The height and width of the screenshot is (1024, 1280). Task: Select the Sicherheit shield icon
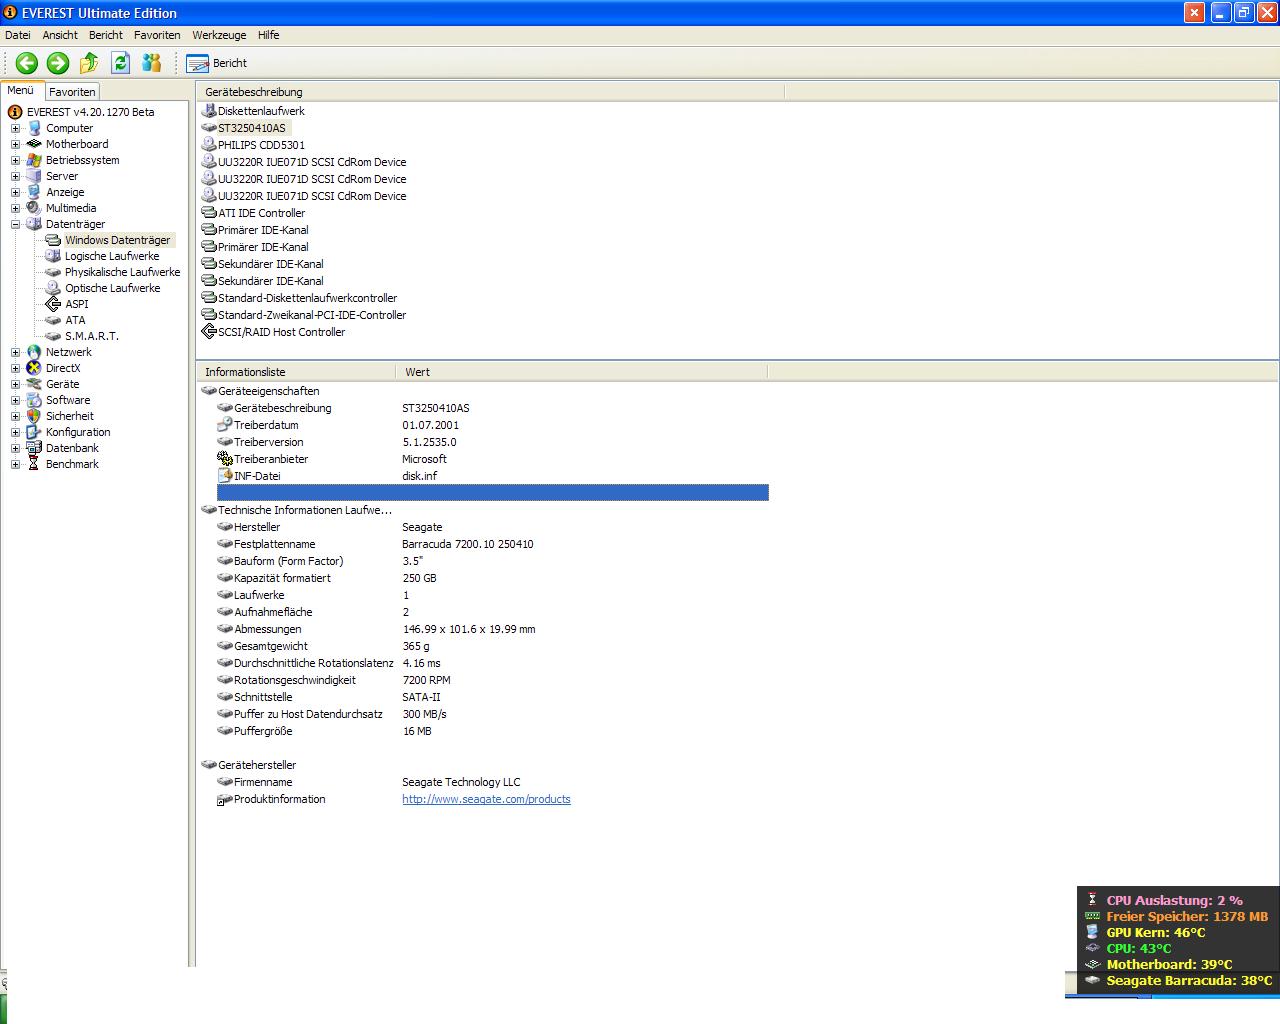(x=34, y=416)
